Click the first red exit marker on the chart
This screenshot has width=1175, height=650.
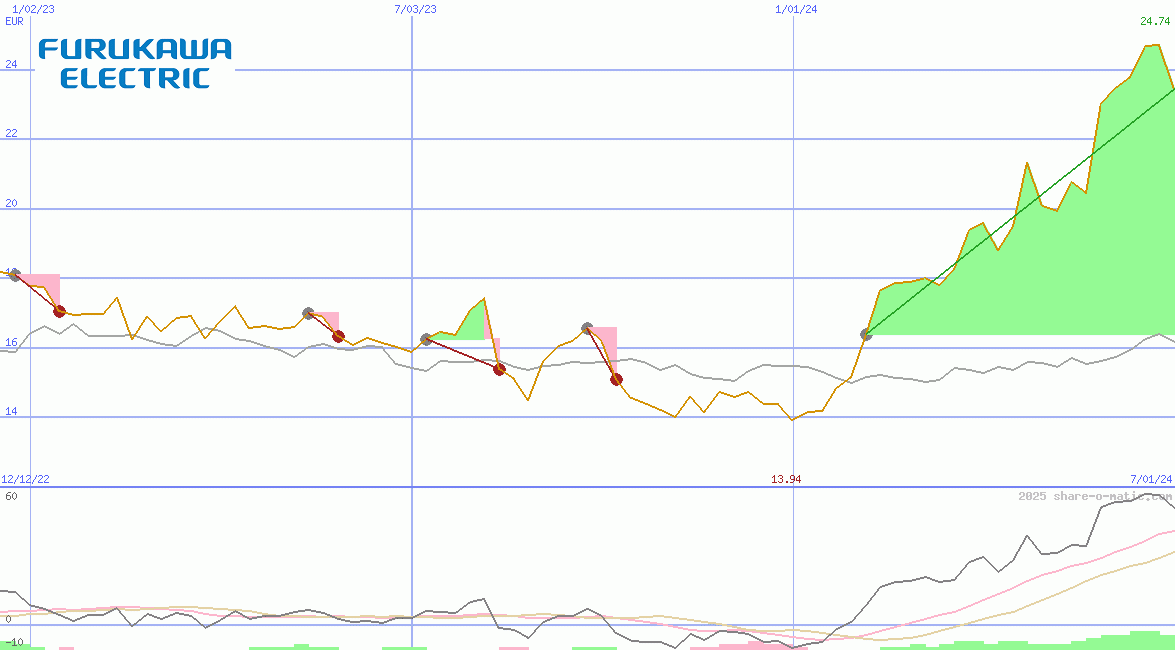click(x=59, y=312)
